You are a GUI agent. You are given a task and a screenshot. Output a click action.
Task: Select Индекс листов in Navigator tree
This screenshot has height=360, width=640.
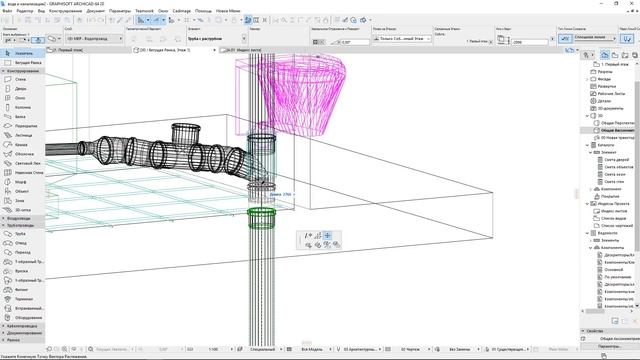(x=610, y=211)
